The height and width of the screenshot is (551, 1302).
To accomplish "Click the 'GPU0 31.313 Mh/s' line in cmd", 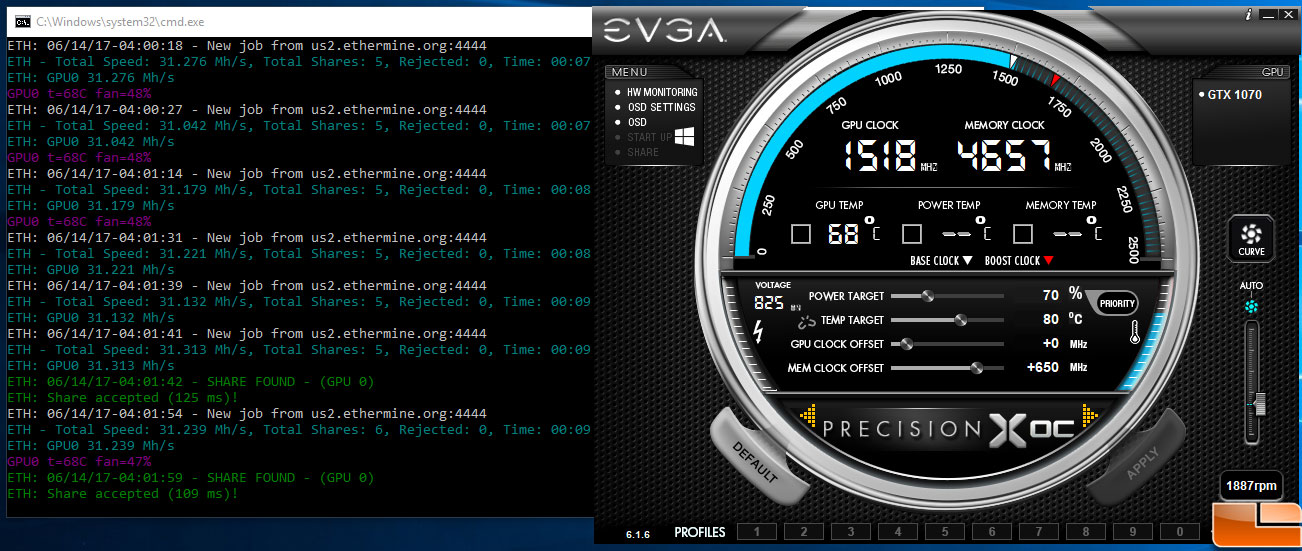I will point(90,365).
